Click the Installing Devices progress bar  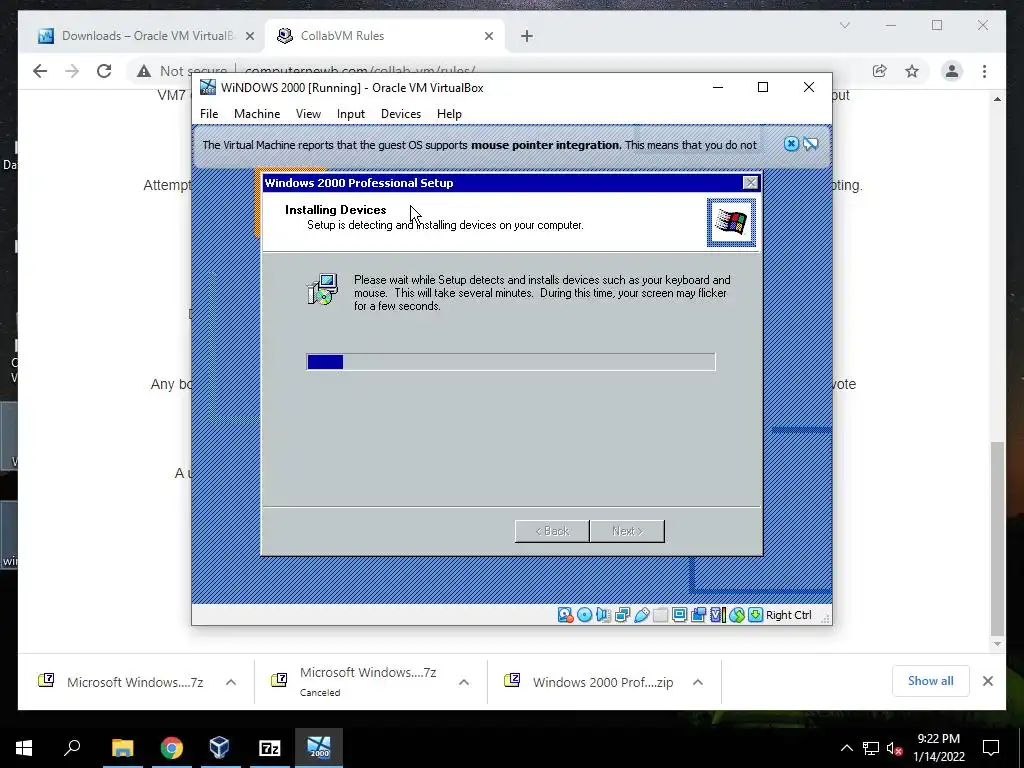(511, 362)
